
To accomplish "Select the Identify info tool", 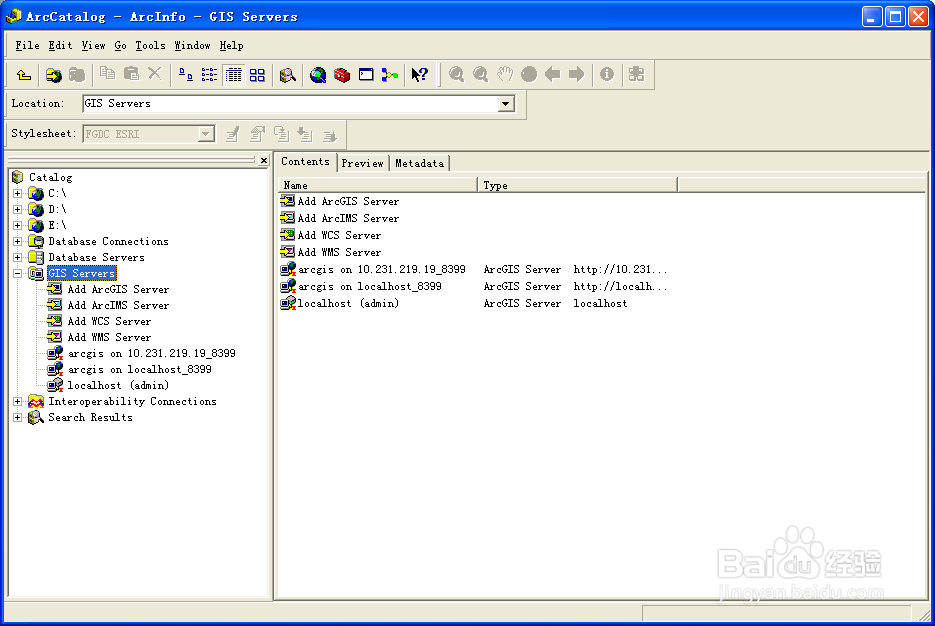I will click(607, 75).
